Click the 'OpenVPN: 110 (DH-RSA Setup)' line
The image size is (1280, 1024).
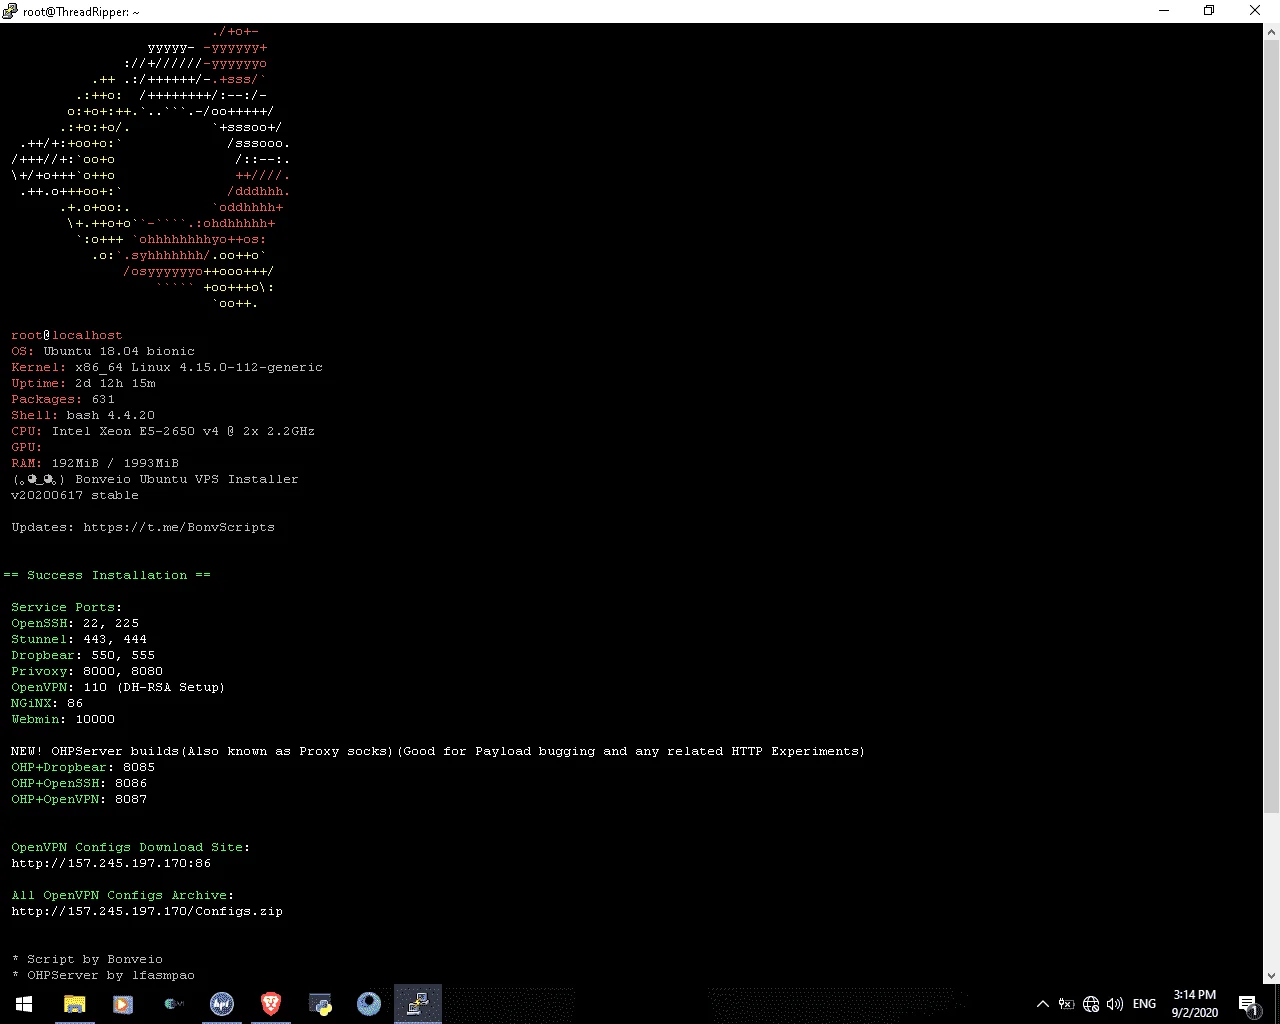pos(118,687)
